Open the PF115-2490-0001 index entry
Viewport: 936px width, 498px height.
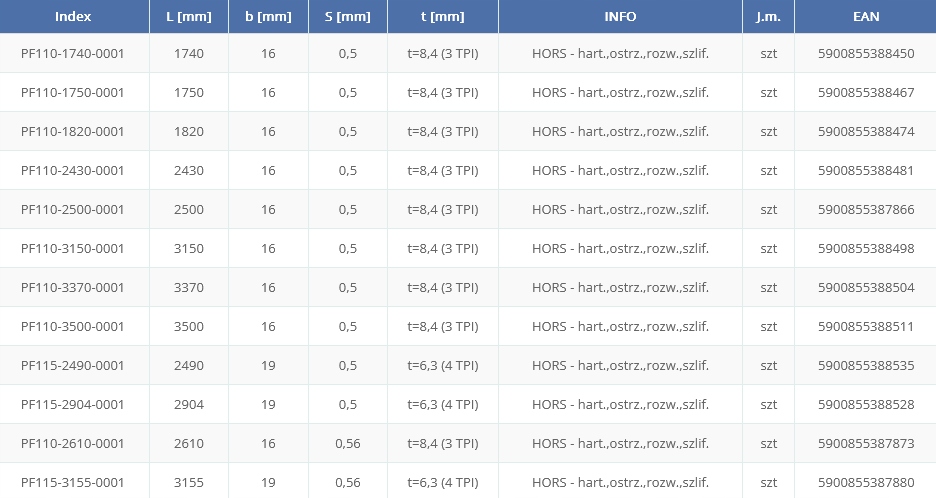[73, 366]
